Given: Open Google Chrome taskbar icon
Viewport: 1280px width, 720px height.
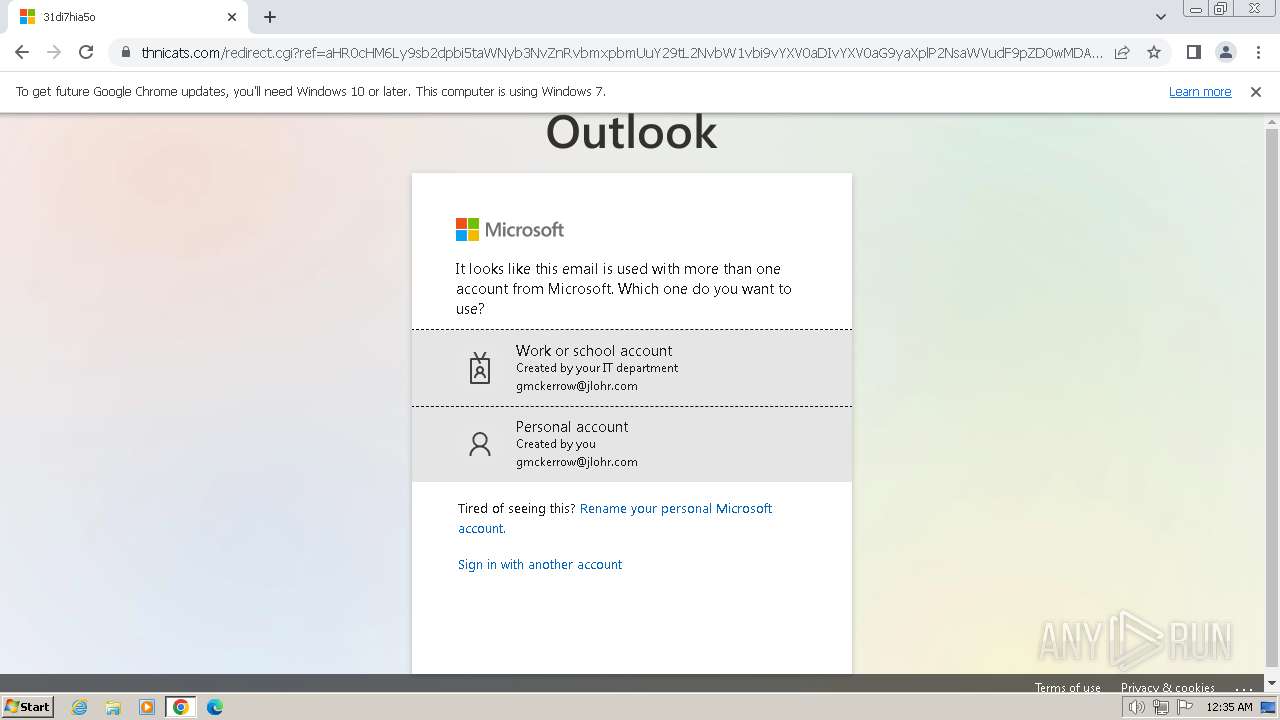Looking at the screenshot, I should (x=181, y=707).
